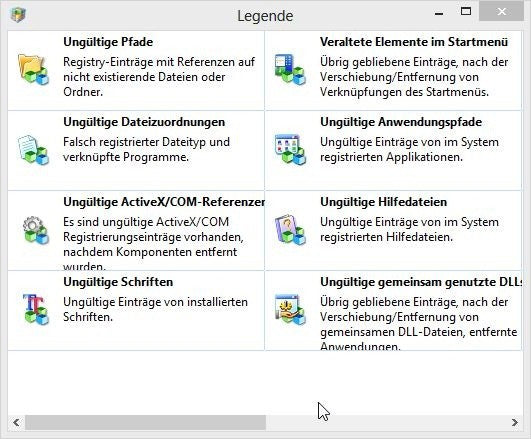Click the Veraltete Elemente im Startmenü icon

click(290, 70)
